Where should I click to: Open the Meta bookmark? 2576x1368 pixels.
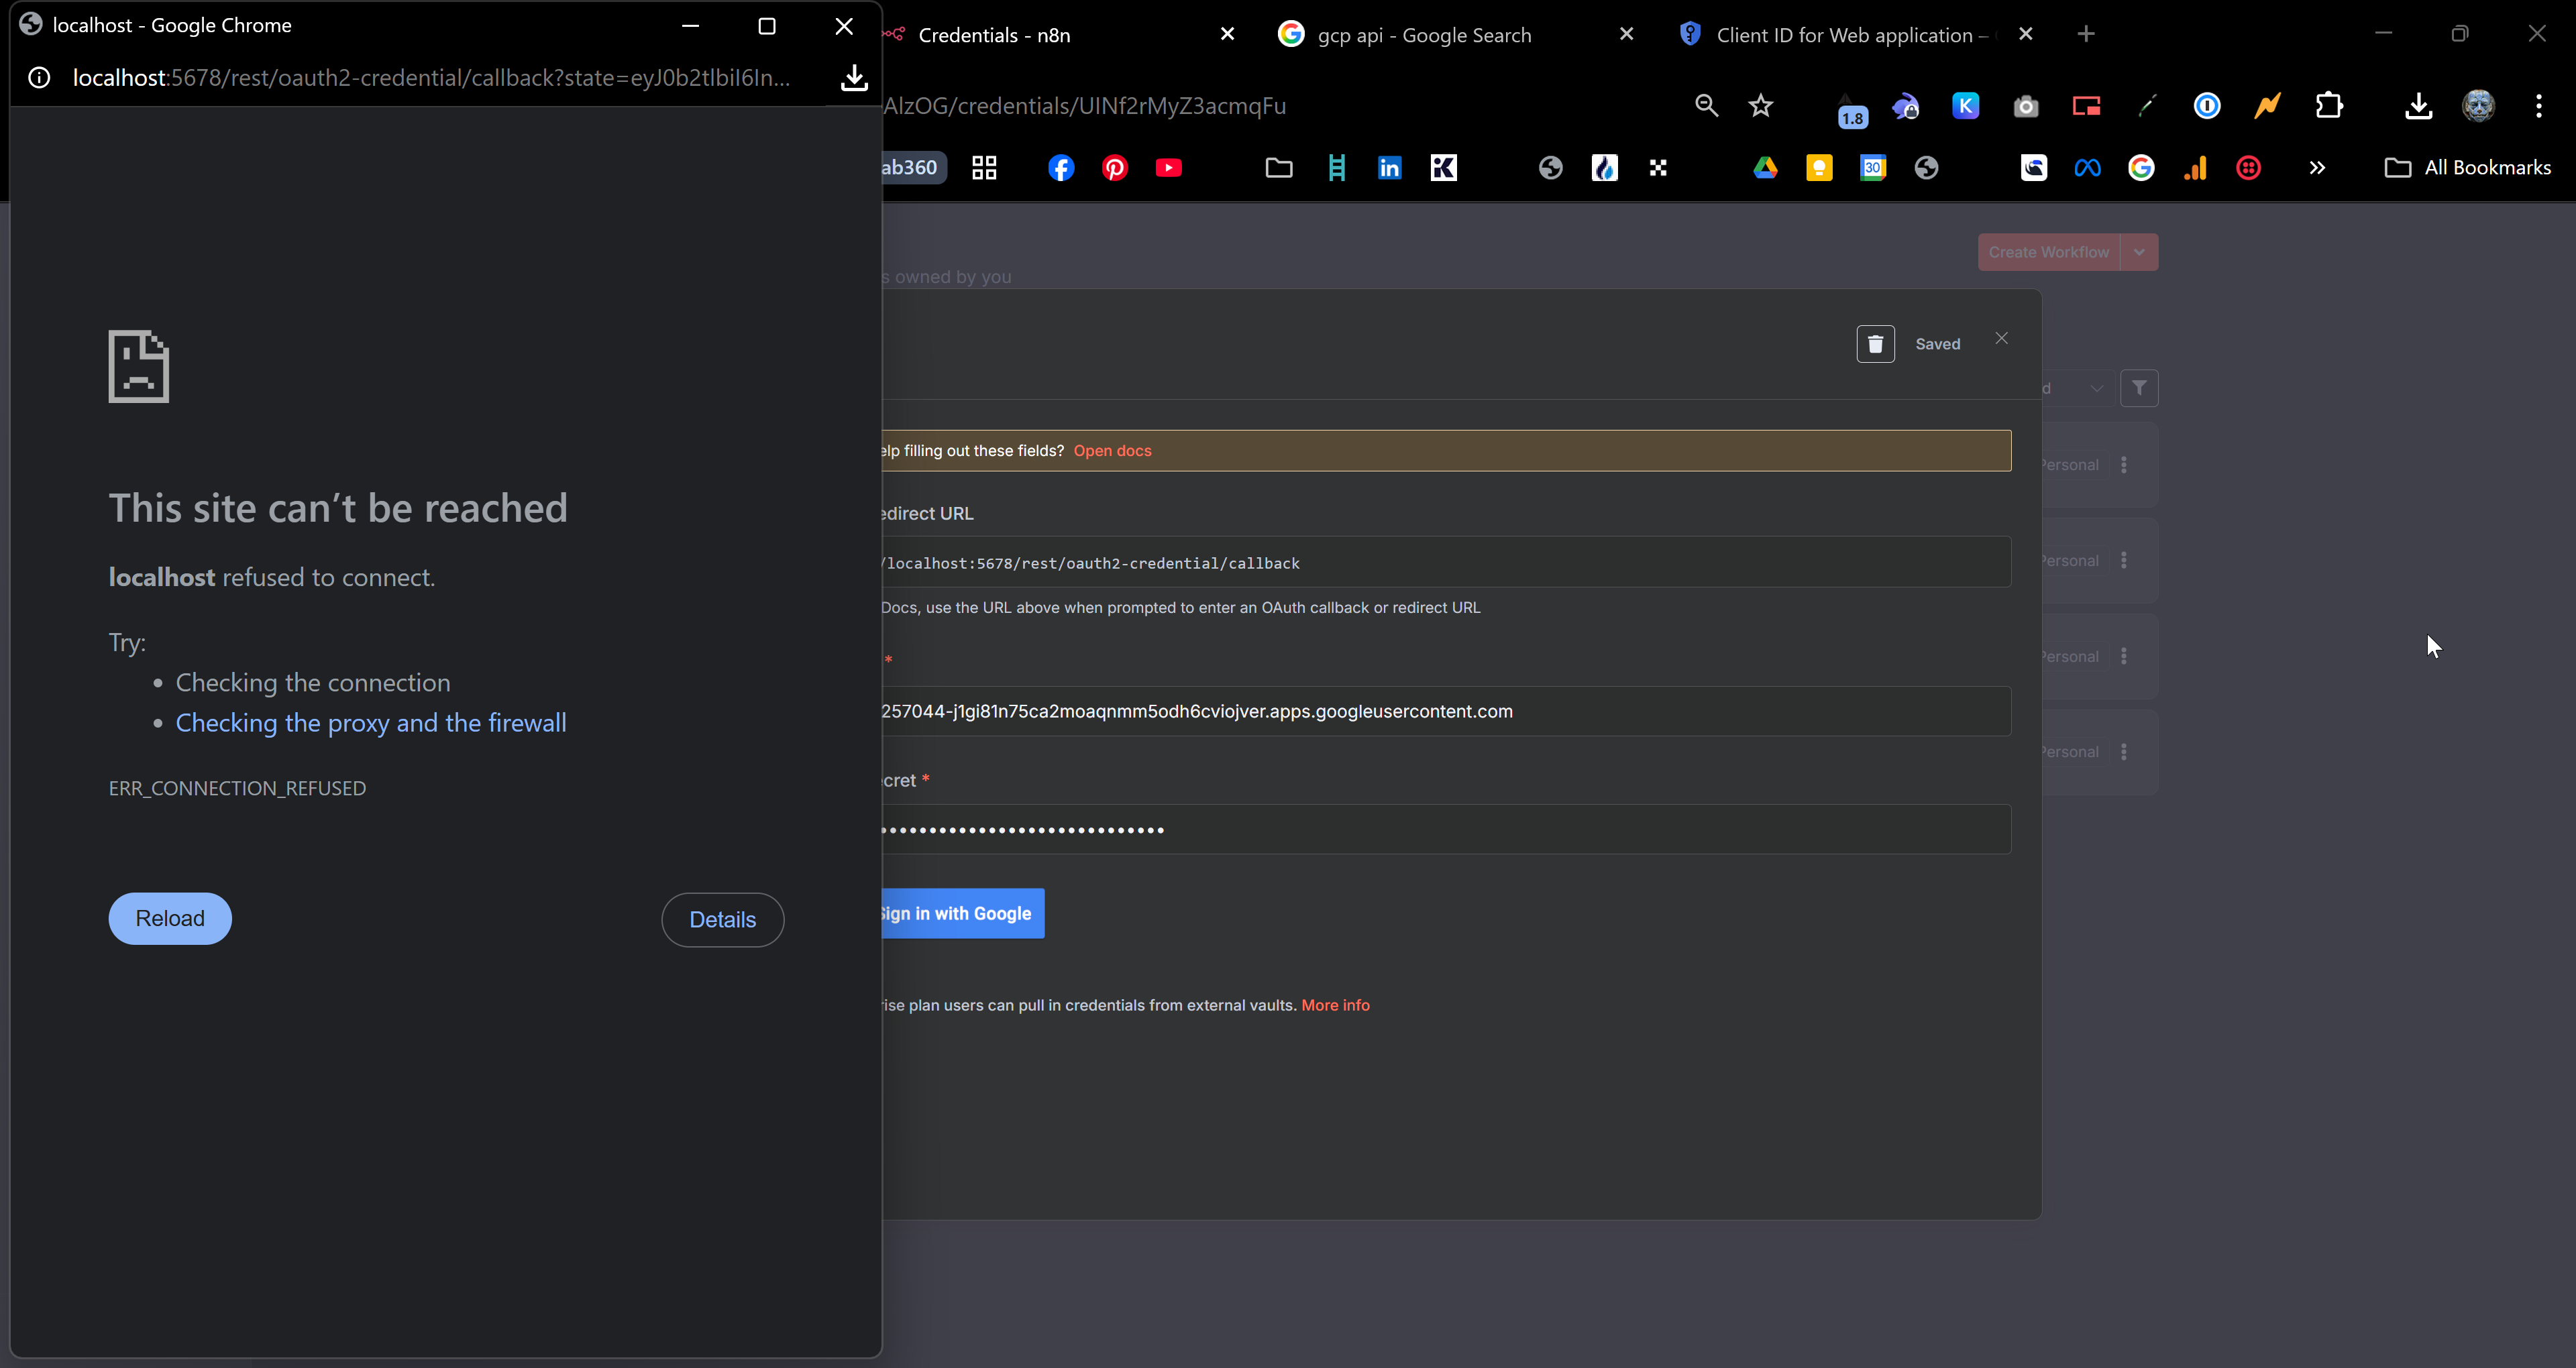click(x=2087, y=168)
